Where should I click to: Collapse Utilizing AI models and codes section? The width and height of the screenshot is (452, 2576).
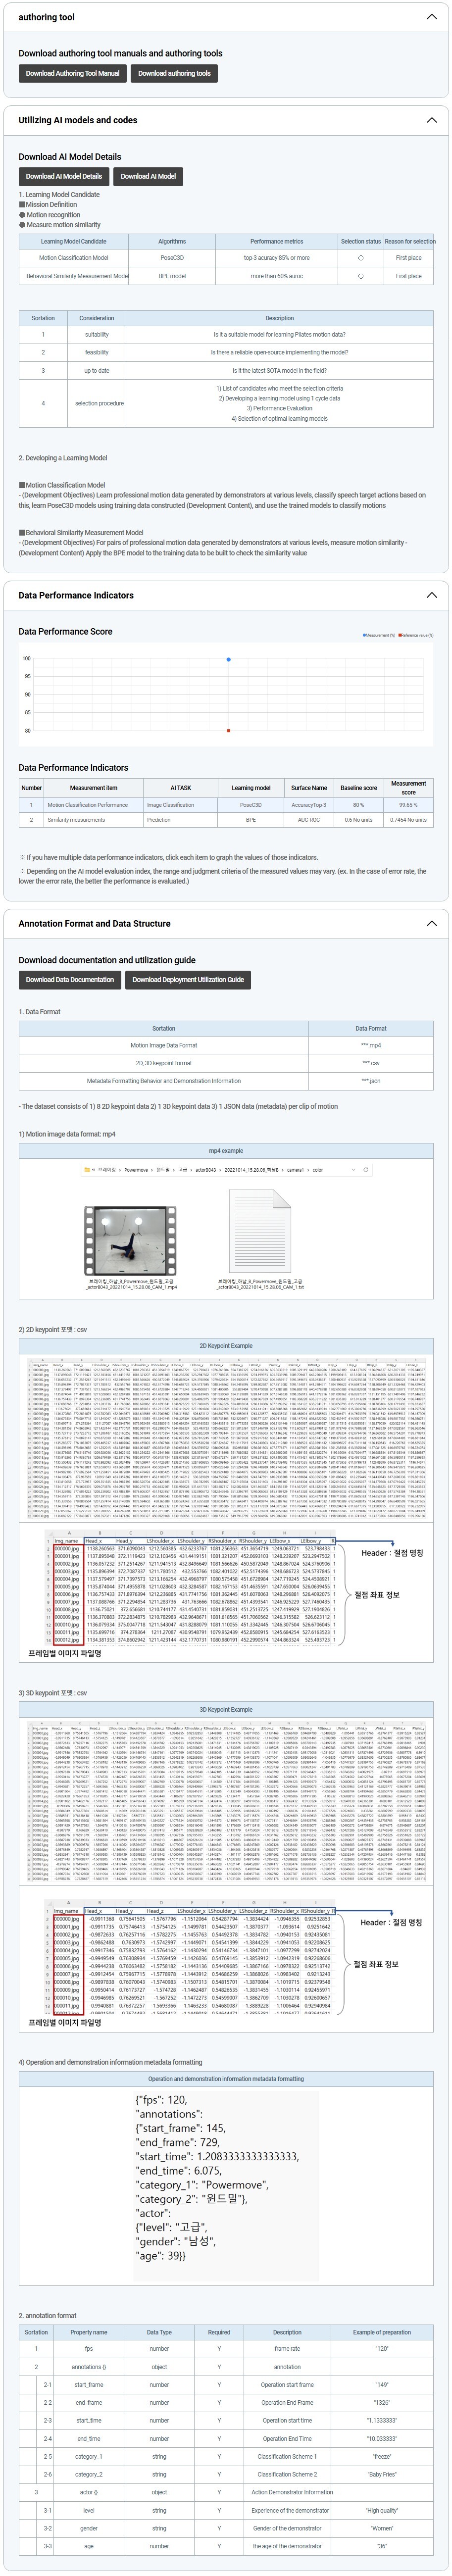click(x=431, y=120)
